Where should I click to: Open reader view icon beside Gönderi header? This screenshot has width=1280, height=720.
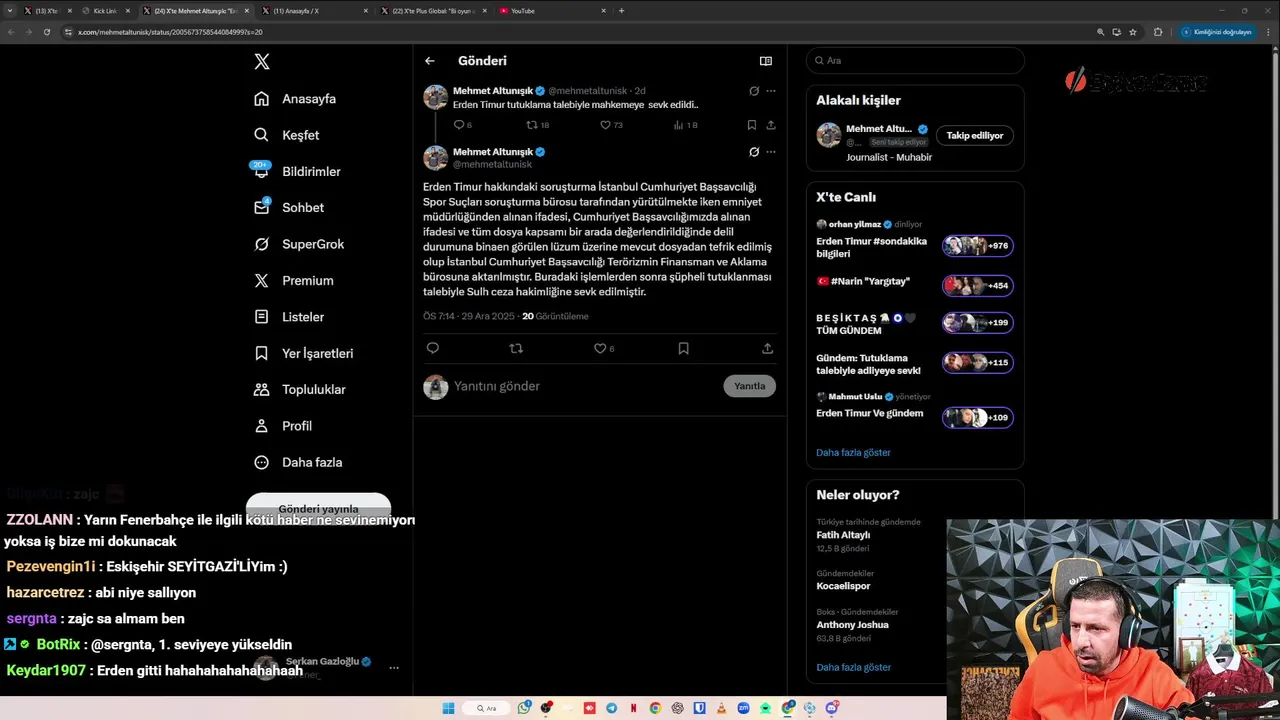[766, 61]
